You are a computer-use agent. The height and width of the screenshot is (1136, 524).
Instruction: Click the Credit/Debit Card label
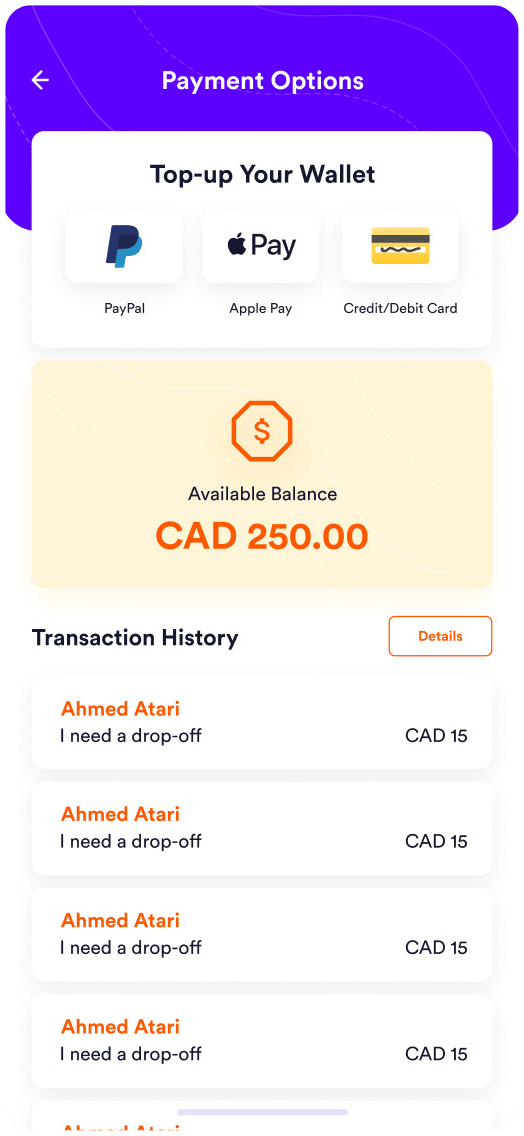point(400,309)
